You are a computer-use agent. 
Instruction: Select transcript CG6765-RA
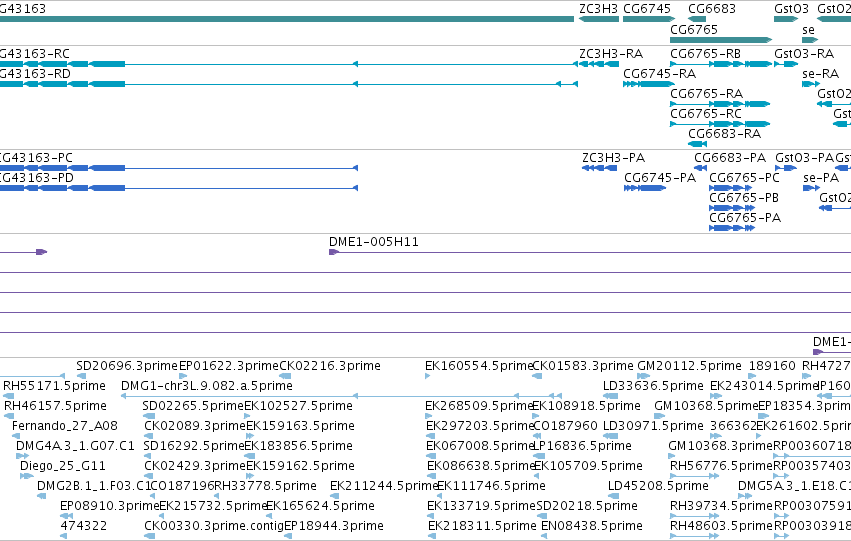pyautogui.click(x=720, y=104)
